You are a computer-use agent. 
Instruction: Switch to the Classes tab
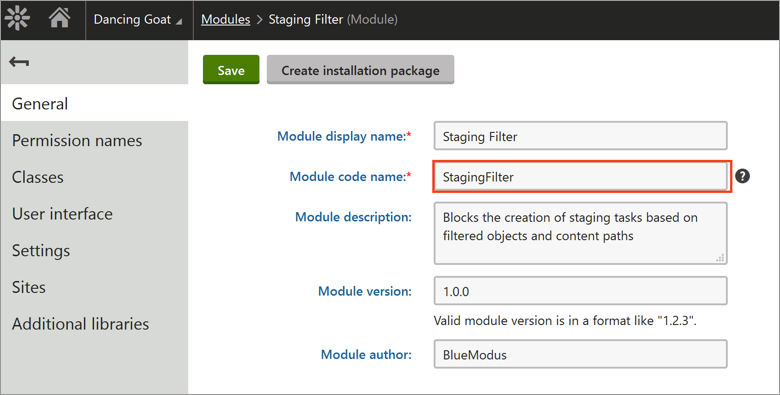(x=95, y=178)
